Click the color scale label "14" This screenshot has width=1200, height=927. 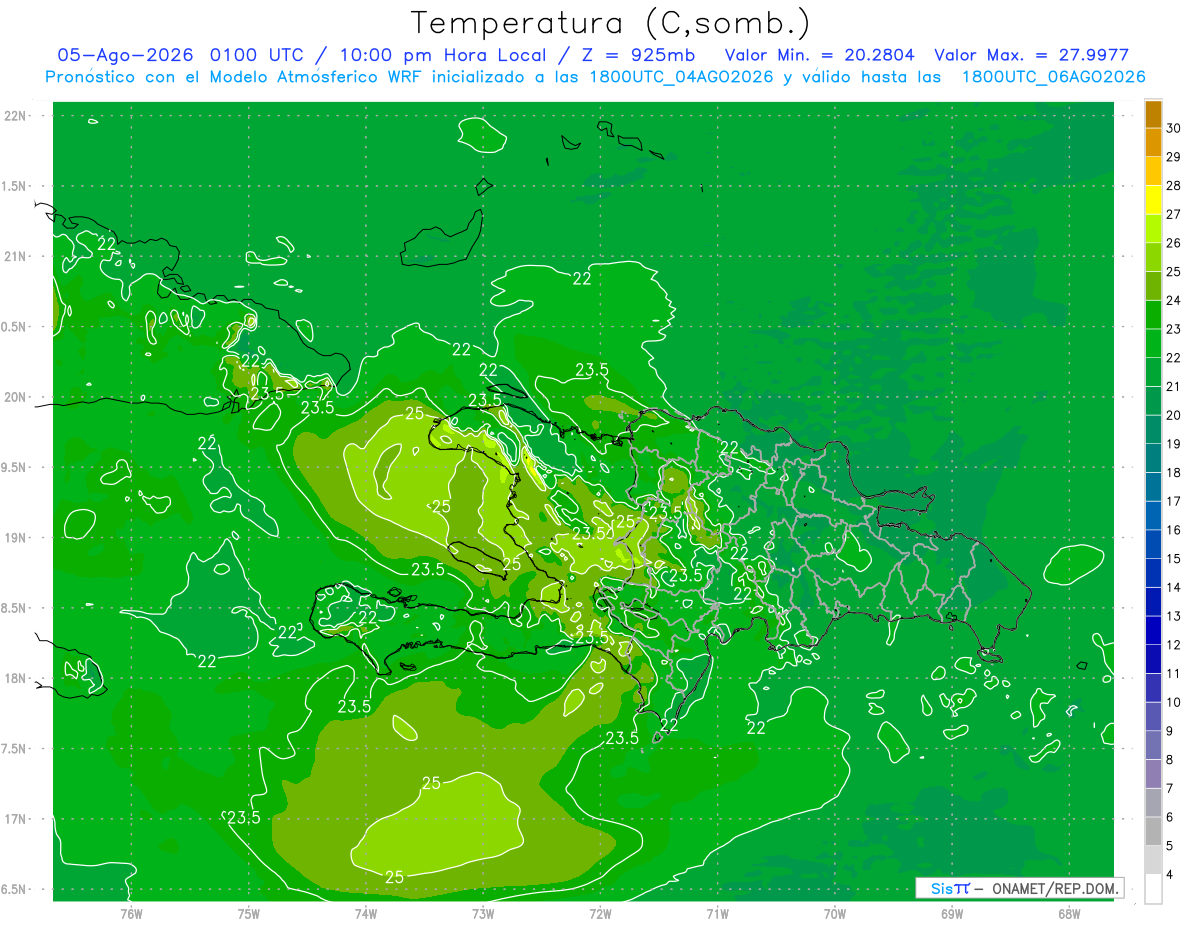pos(1174,588)
